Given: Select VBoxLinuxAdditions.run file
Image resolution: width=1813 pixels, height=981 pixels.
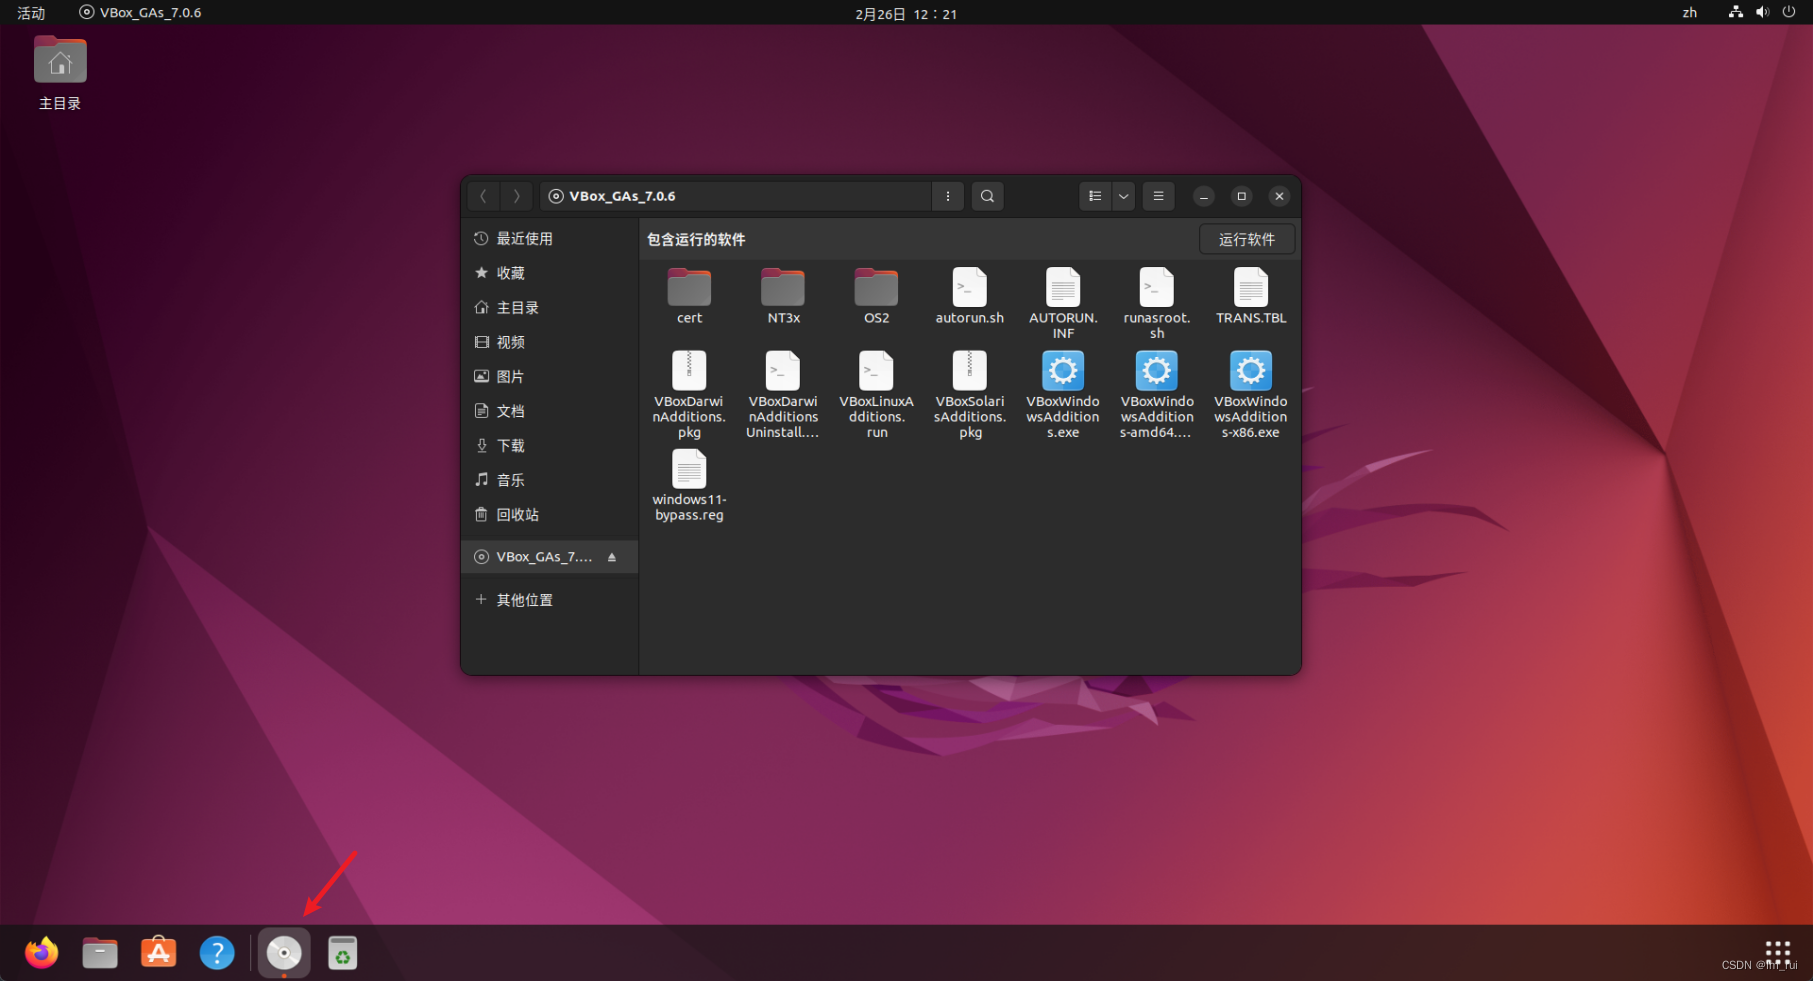Looking at the screenshot, I should click(x=876, y=394).
